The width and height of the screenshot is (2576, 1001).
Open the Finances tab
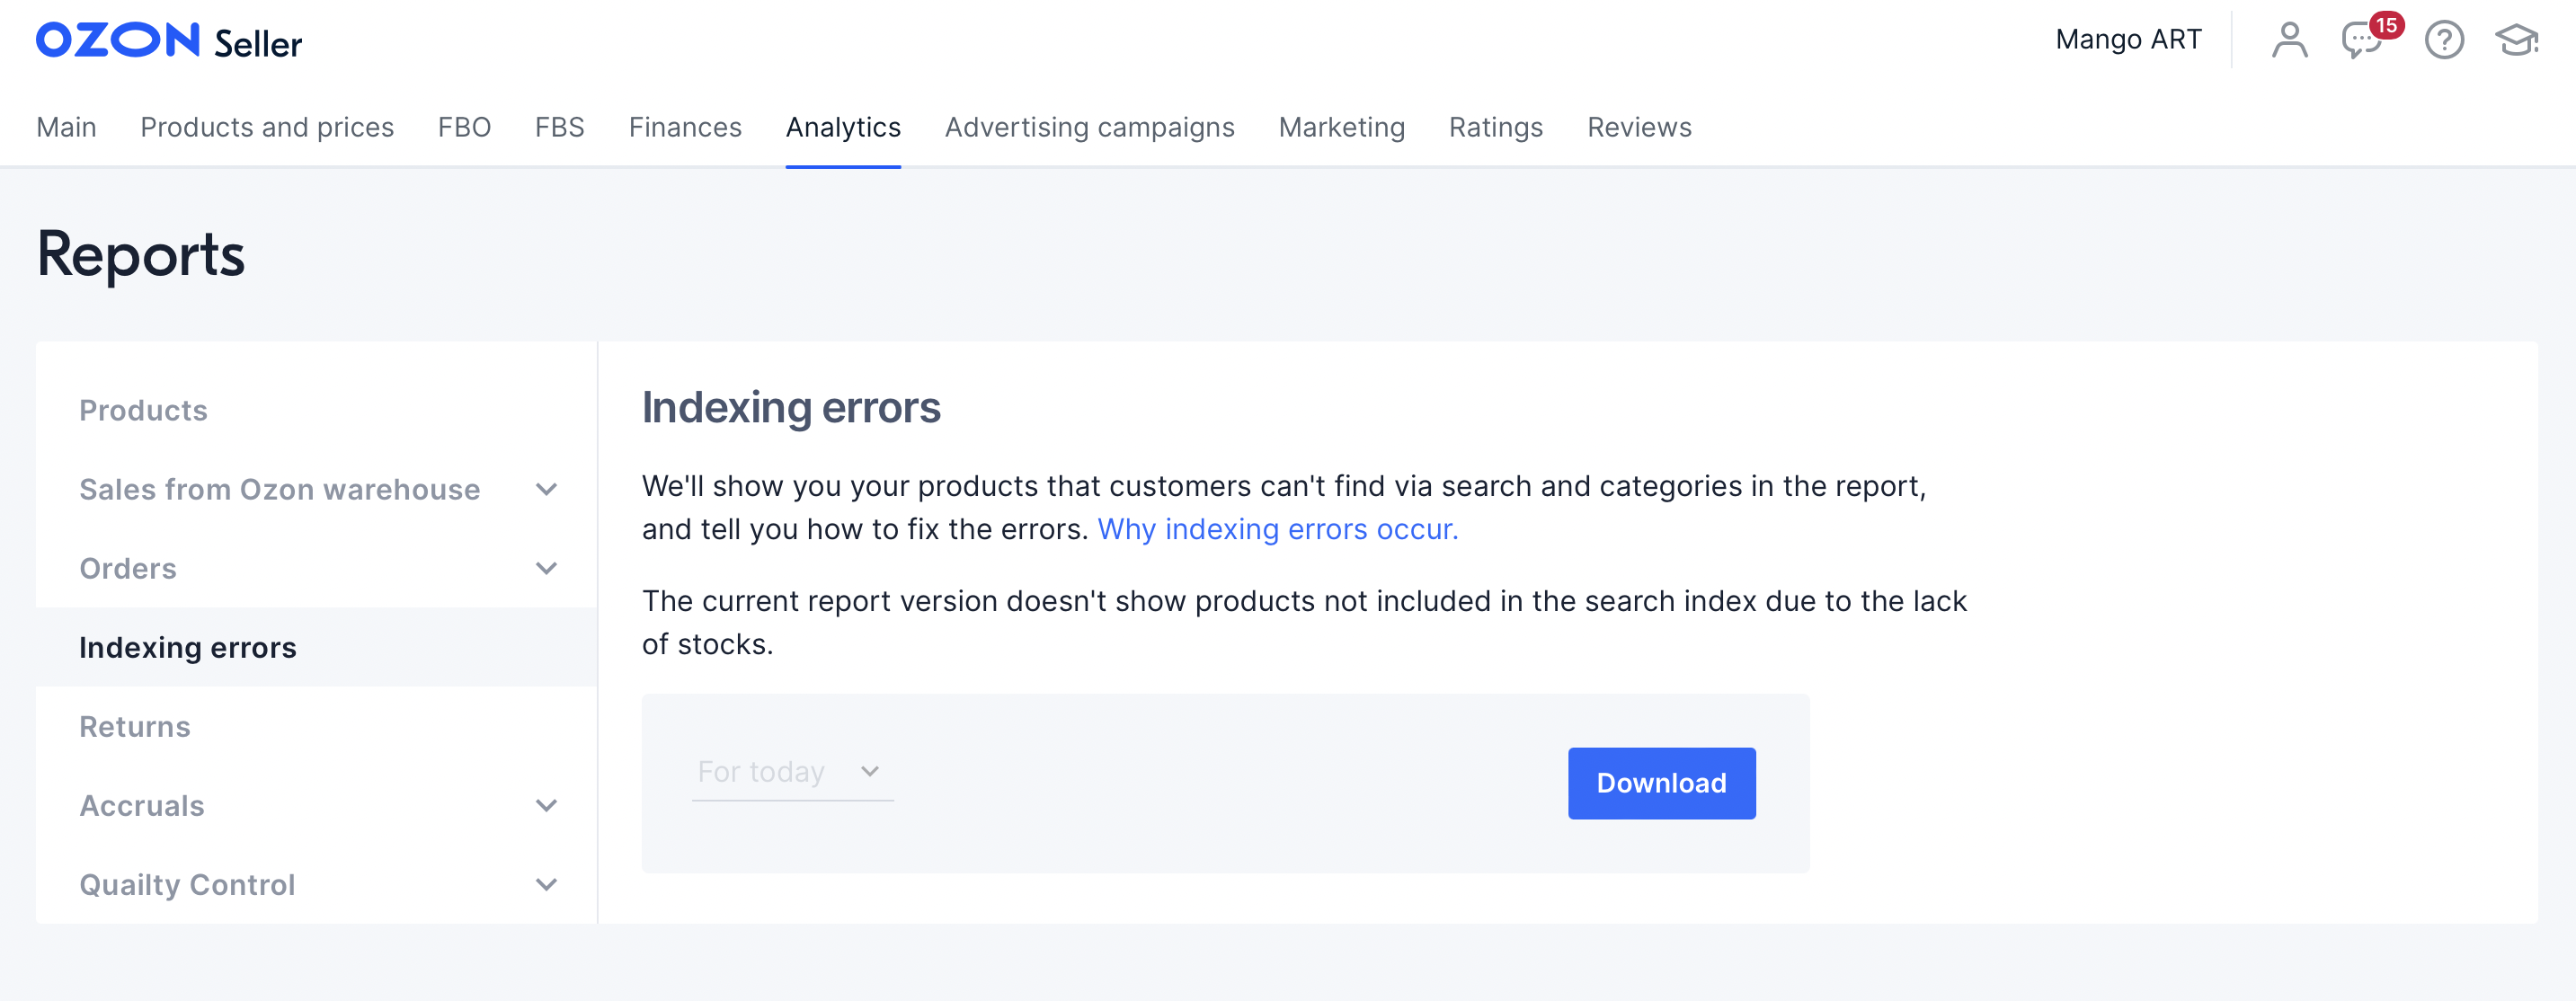pos(685,127)
